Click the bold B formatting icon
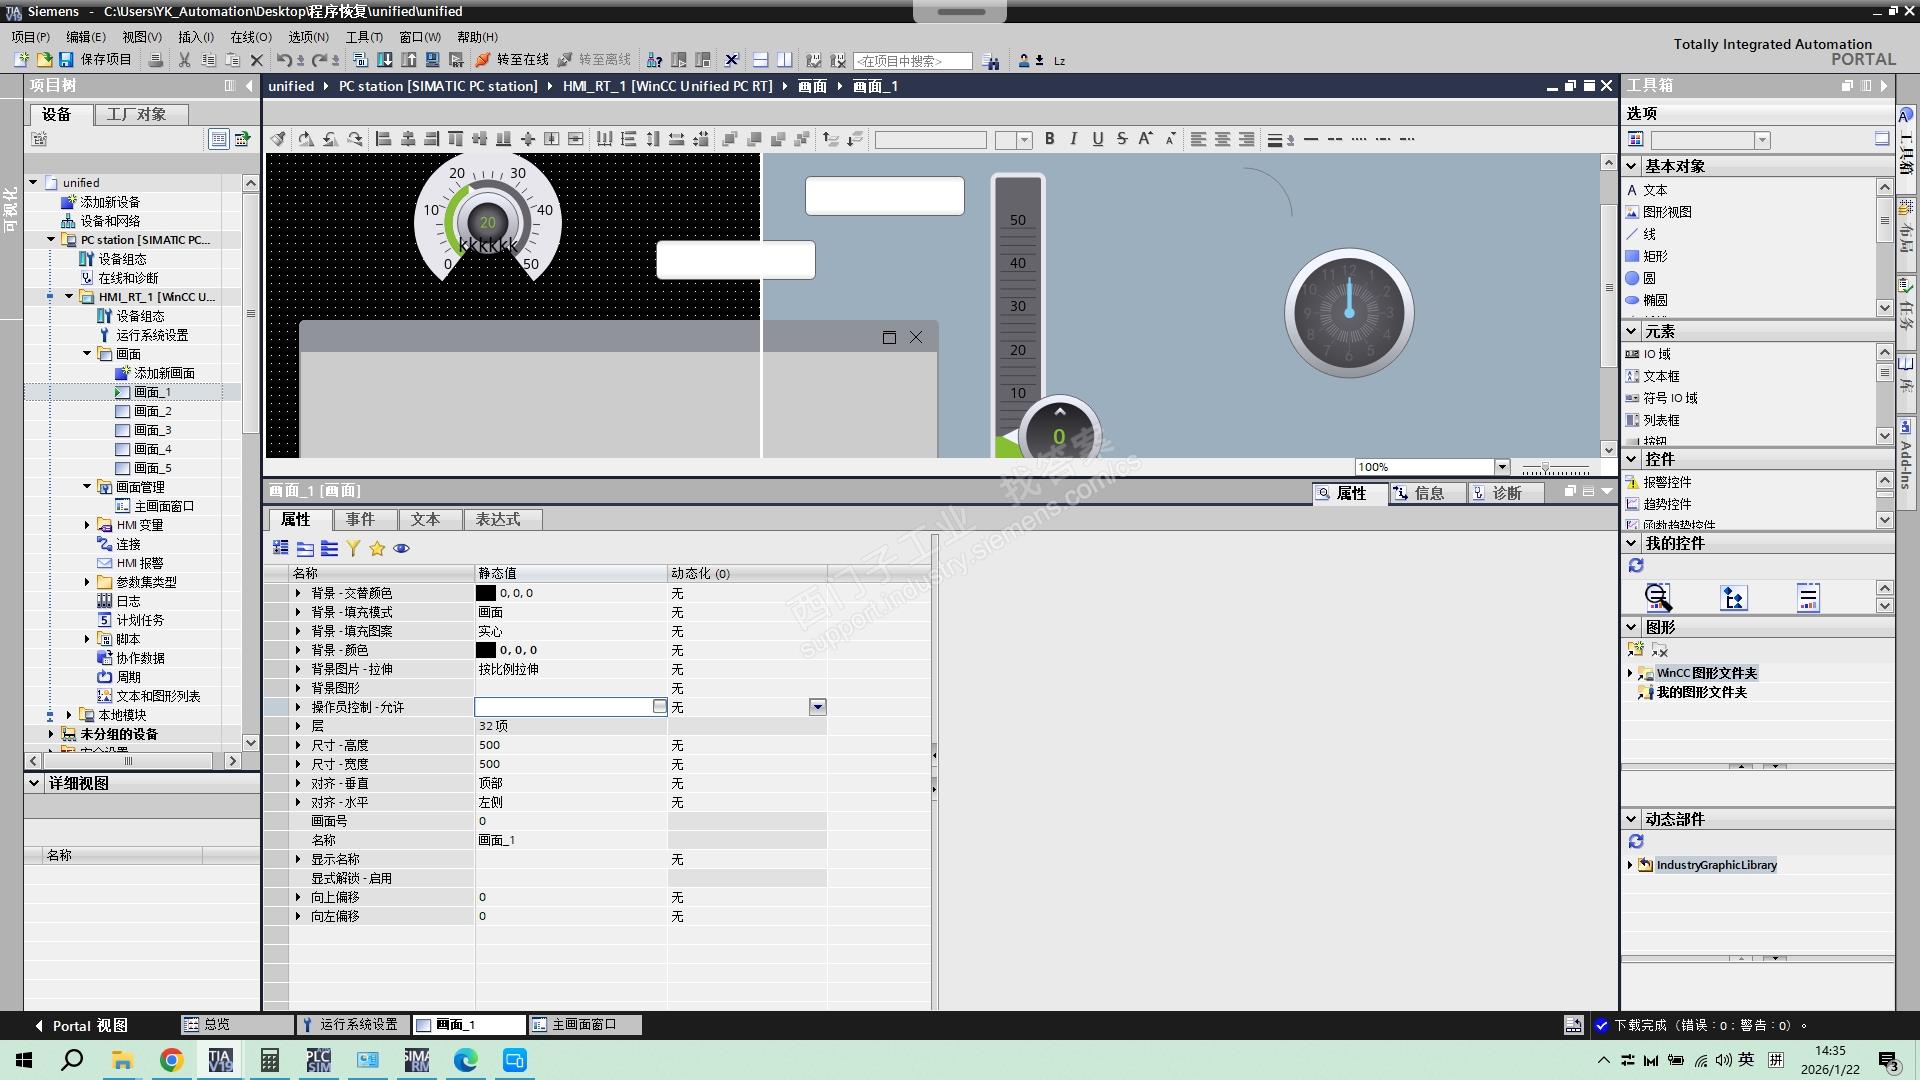 click(x=1049, y=139)
